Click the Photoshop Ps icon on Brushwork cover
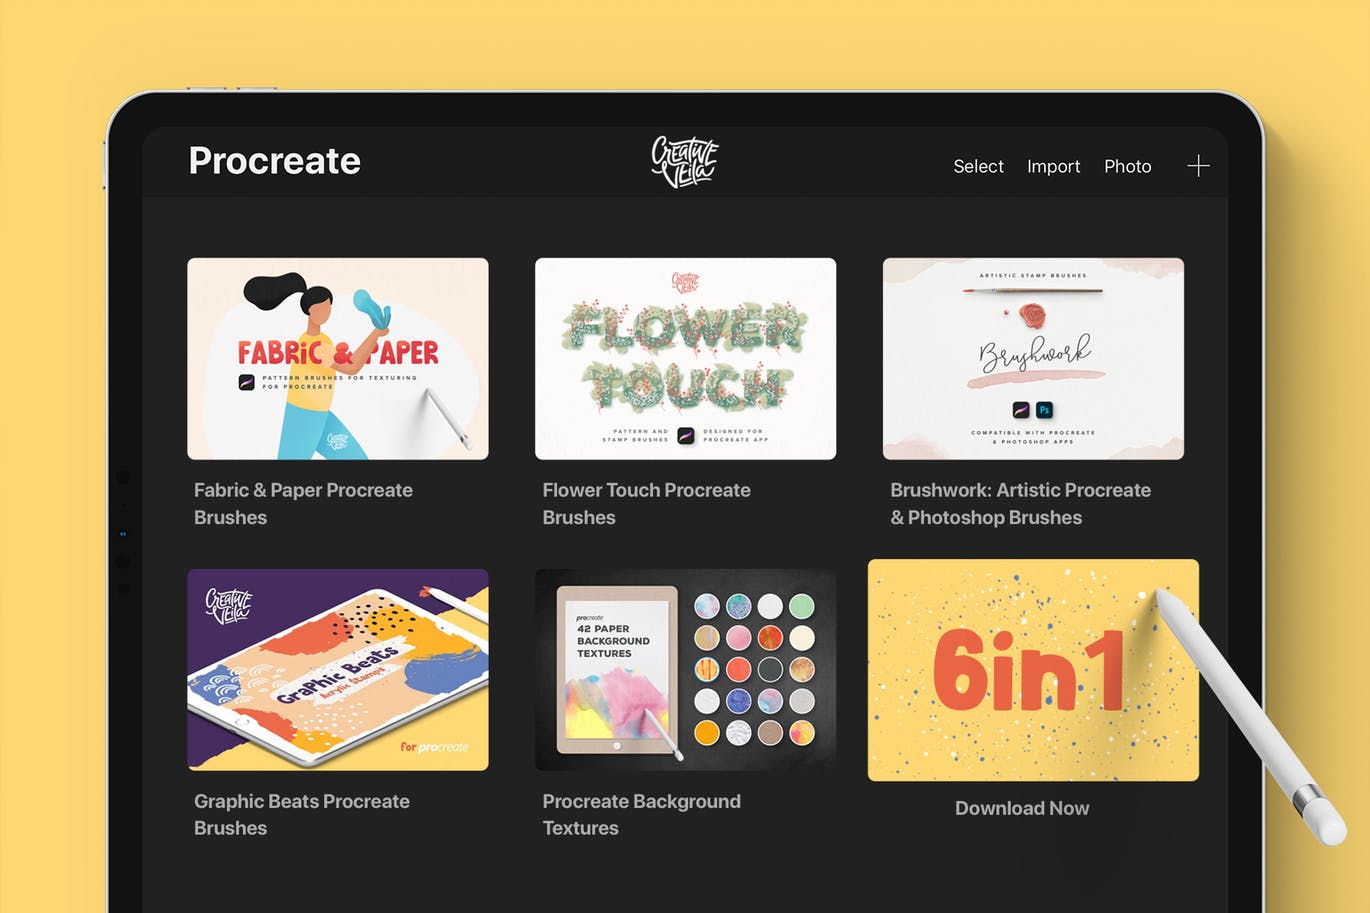 coord(1044,410)
